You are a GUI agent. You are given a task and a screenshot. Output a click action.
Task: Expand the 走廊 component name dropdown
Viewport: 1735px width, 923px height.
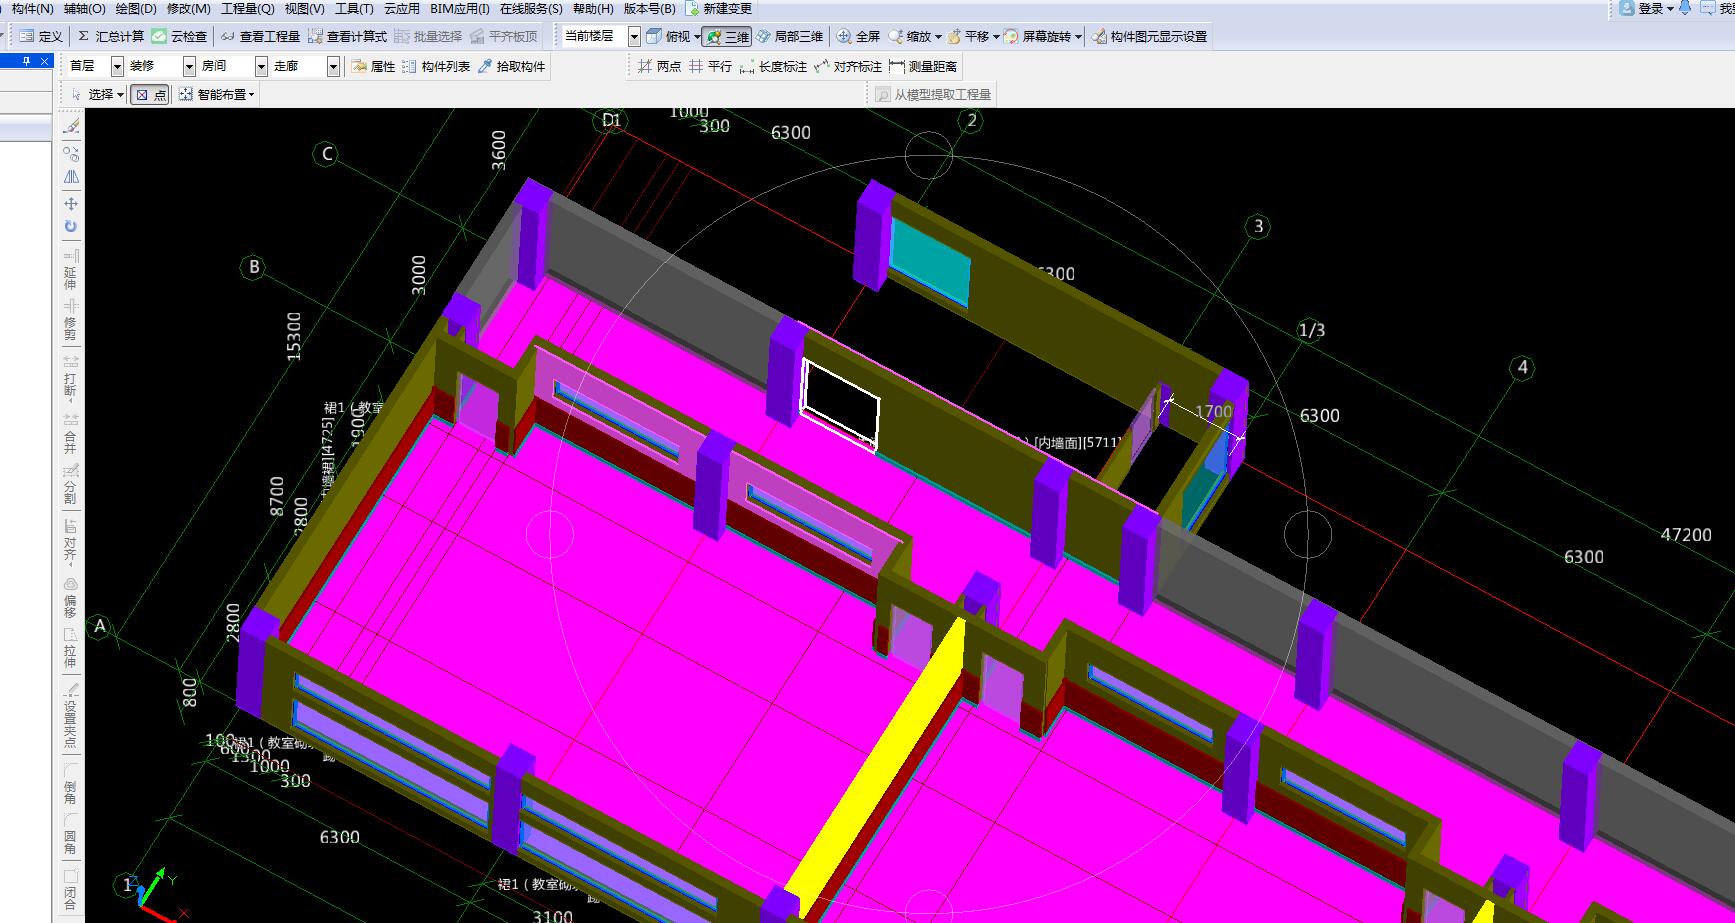coord(333,66)
